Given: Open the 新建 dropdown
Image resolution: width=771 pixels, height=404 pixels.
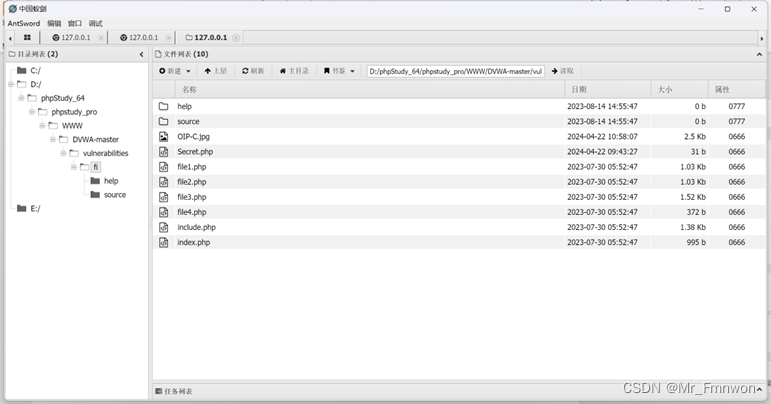Looking at the screenshot, I should coord(175,71).
